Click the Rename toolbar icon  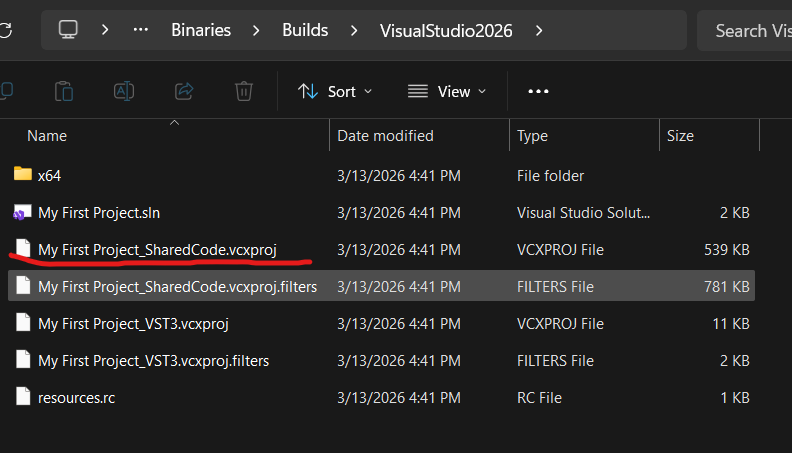[123, 91]
